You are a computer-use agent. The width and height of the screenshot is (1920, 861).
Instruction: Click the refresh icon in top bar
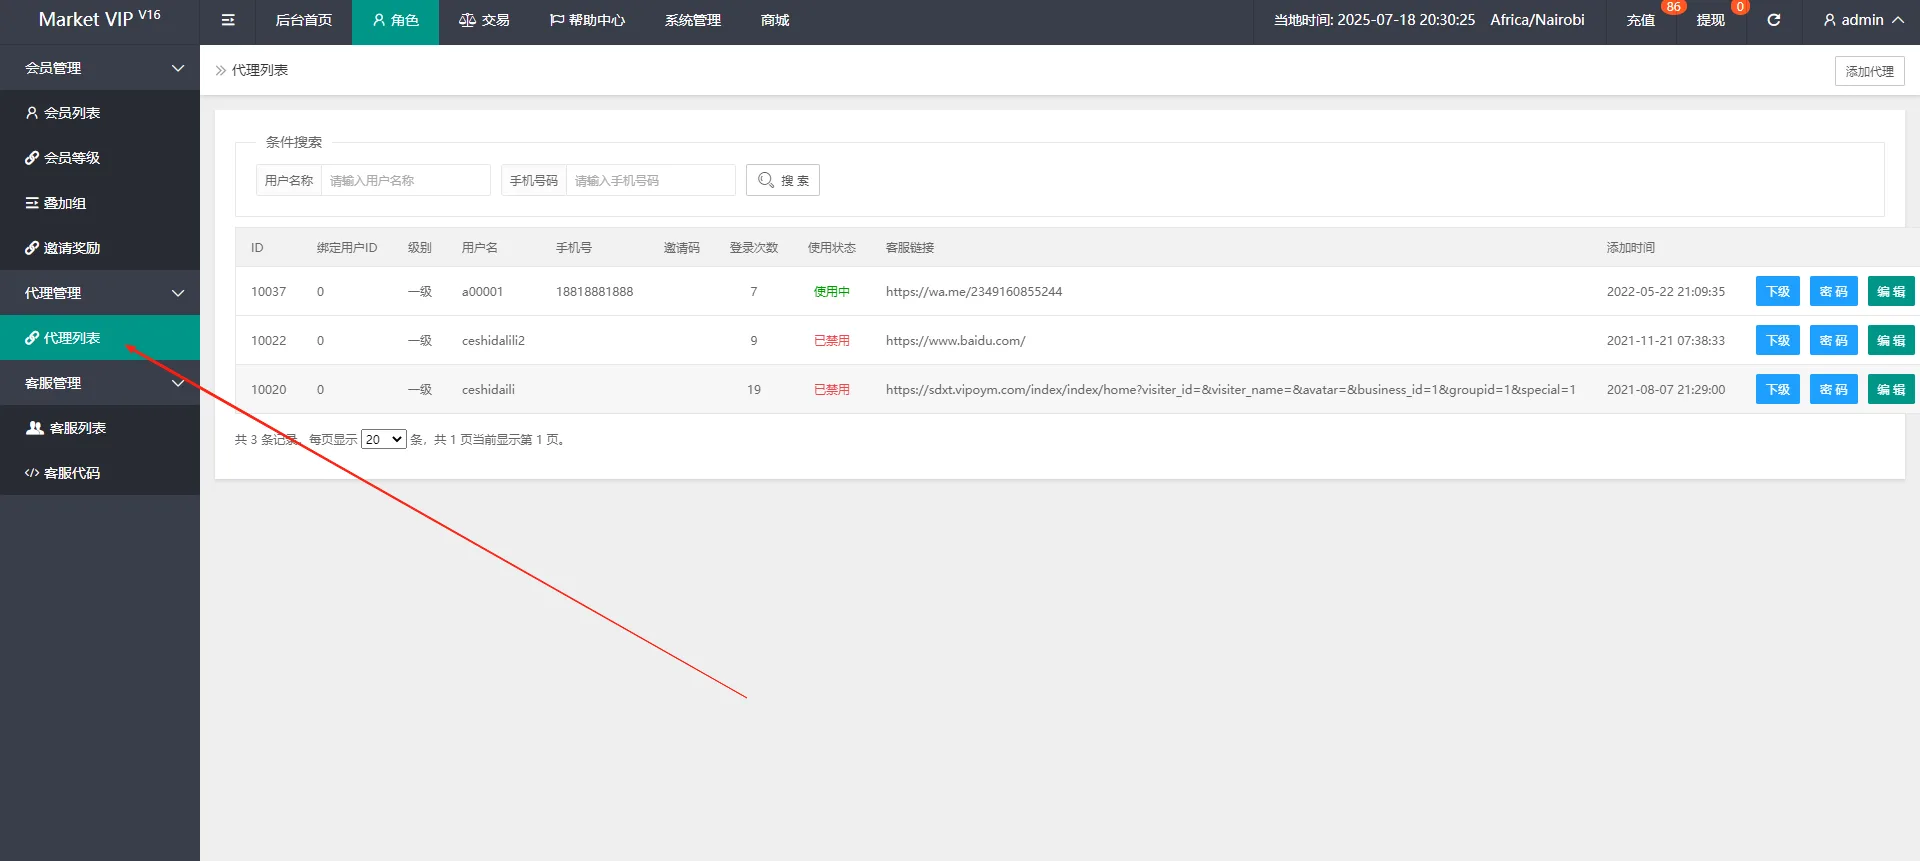[1773, 20]
